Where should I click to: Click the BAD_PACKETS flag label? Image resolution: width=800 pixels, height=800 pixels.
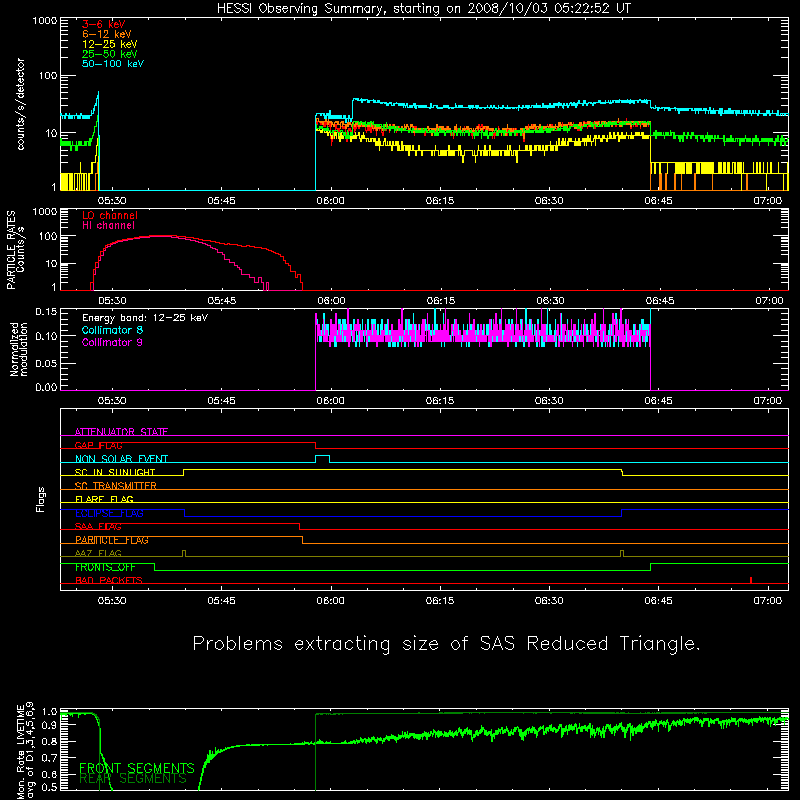tap(109, 581)
